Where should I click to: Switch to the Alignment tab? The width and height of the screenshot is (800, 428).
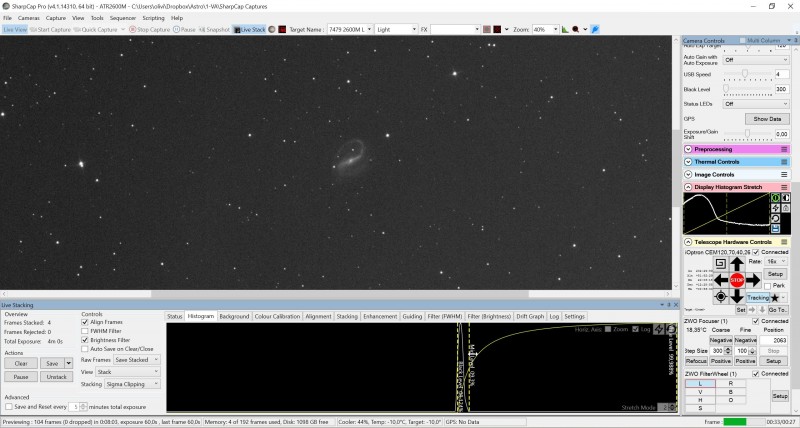point(318,316)
